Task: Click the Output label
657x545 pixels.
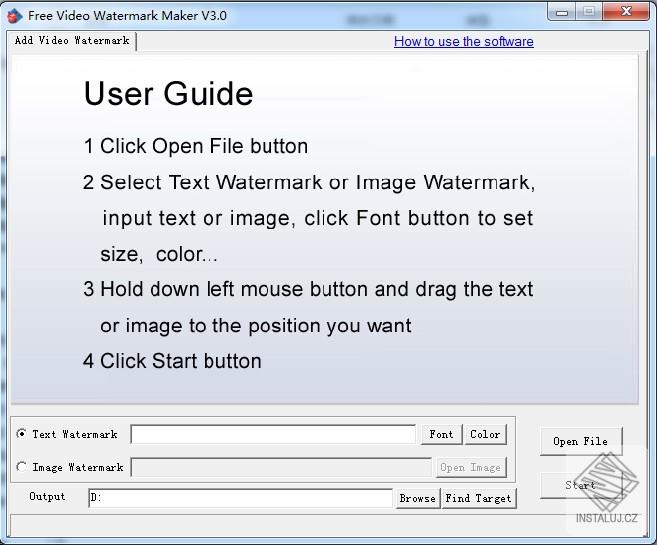Action: (47, 496)
